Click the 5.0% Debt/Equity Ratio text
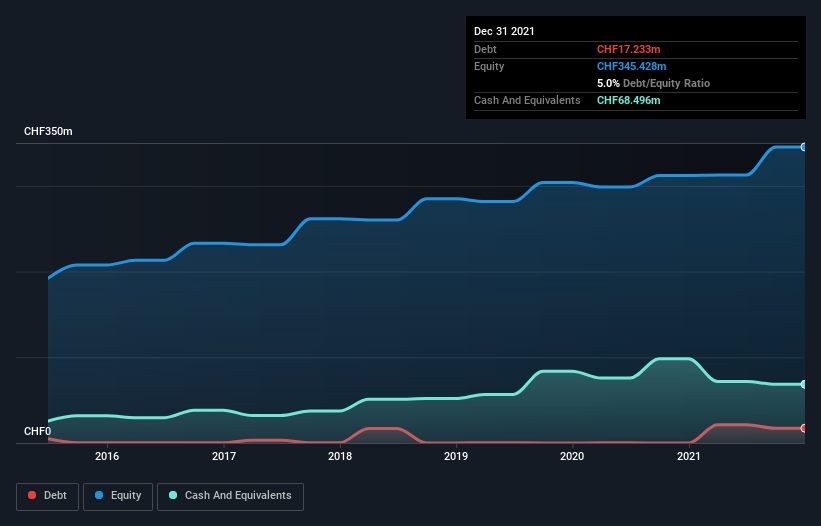Image resolution: width=821 pixels, height=526 pixels. [x=653, y=83]
